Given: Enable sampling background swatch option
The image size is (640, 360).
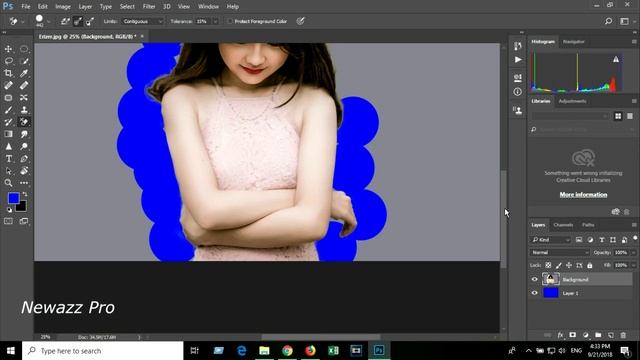Looking at the screenshot, I should 90,21.
